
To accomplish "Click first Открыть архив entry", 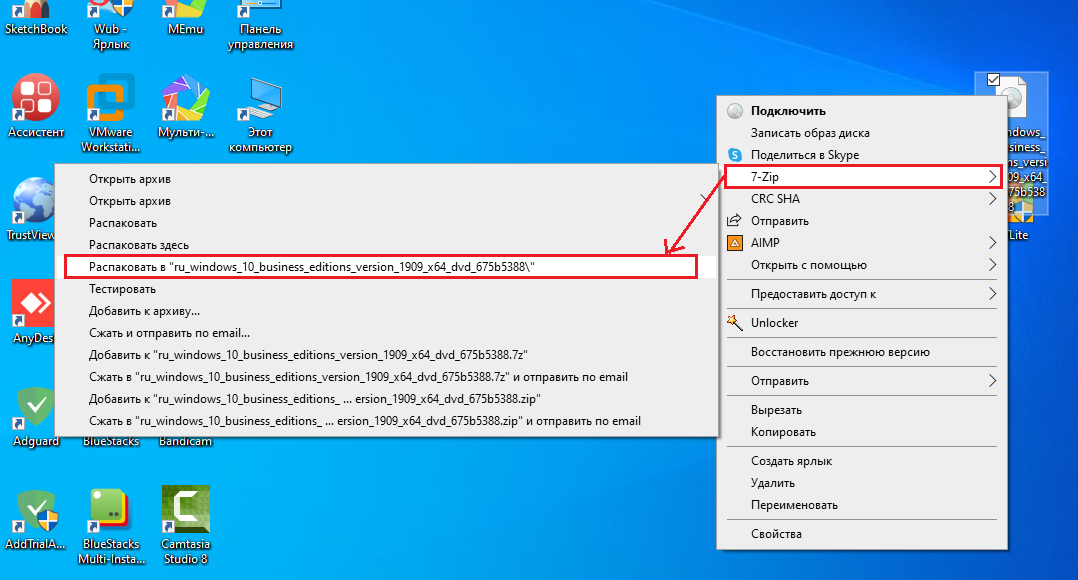I will 386,179.
